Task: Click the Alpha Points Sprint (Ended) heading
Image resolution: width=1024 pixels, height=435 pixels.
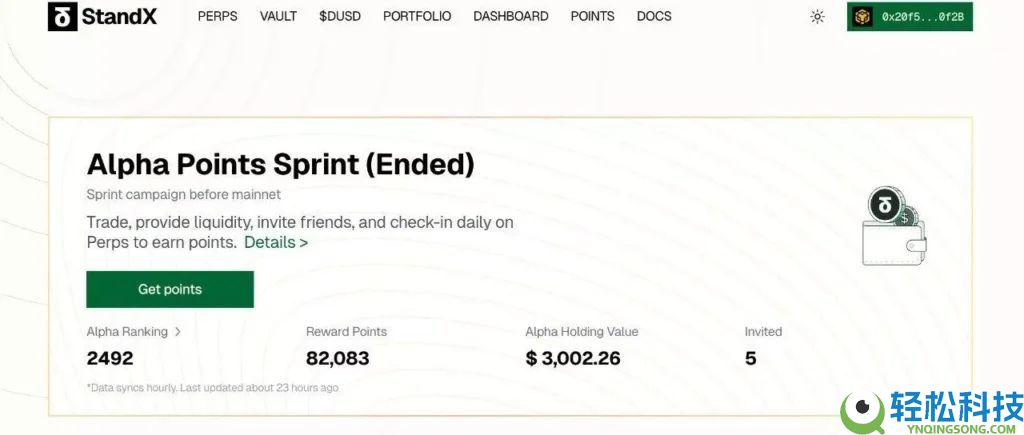Action: (x=280, y=164)
